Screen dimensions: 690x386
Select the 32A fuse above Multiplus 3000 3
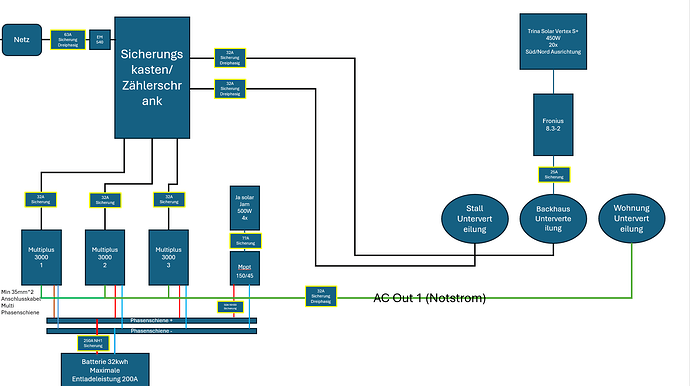(169, 199)
